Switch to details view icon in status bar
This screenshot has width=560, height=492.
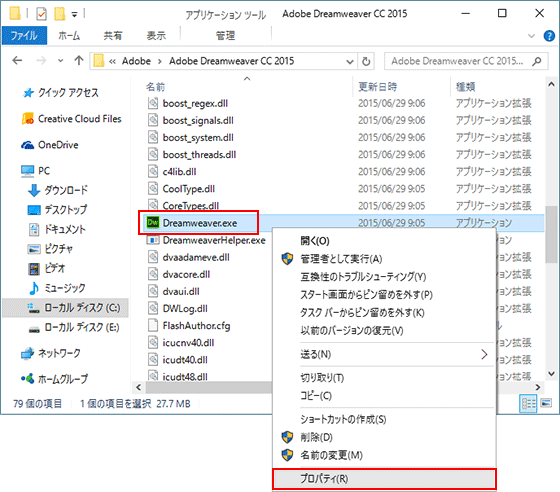click(x=528, y=404)
